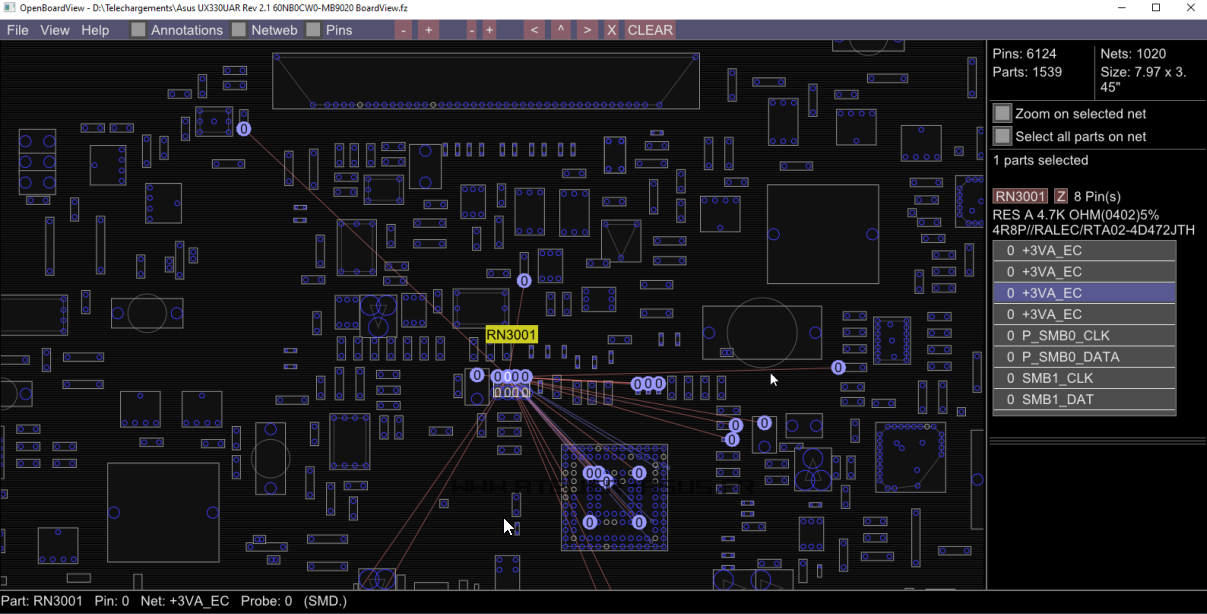Viewport: 1207px width, 614px height.
Task: Select the P_SMB0_CLK pin row
Action: pyautogui.click(x=1084, y=336)
